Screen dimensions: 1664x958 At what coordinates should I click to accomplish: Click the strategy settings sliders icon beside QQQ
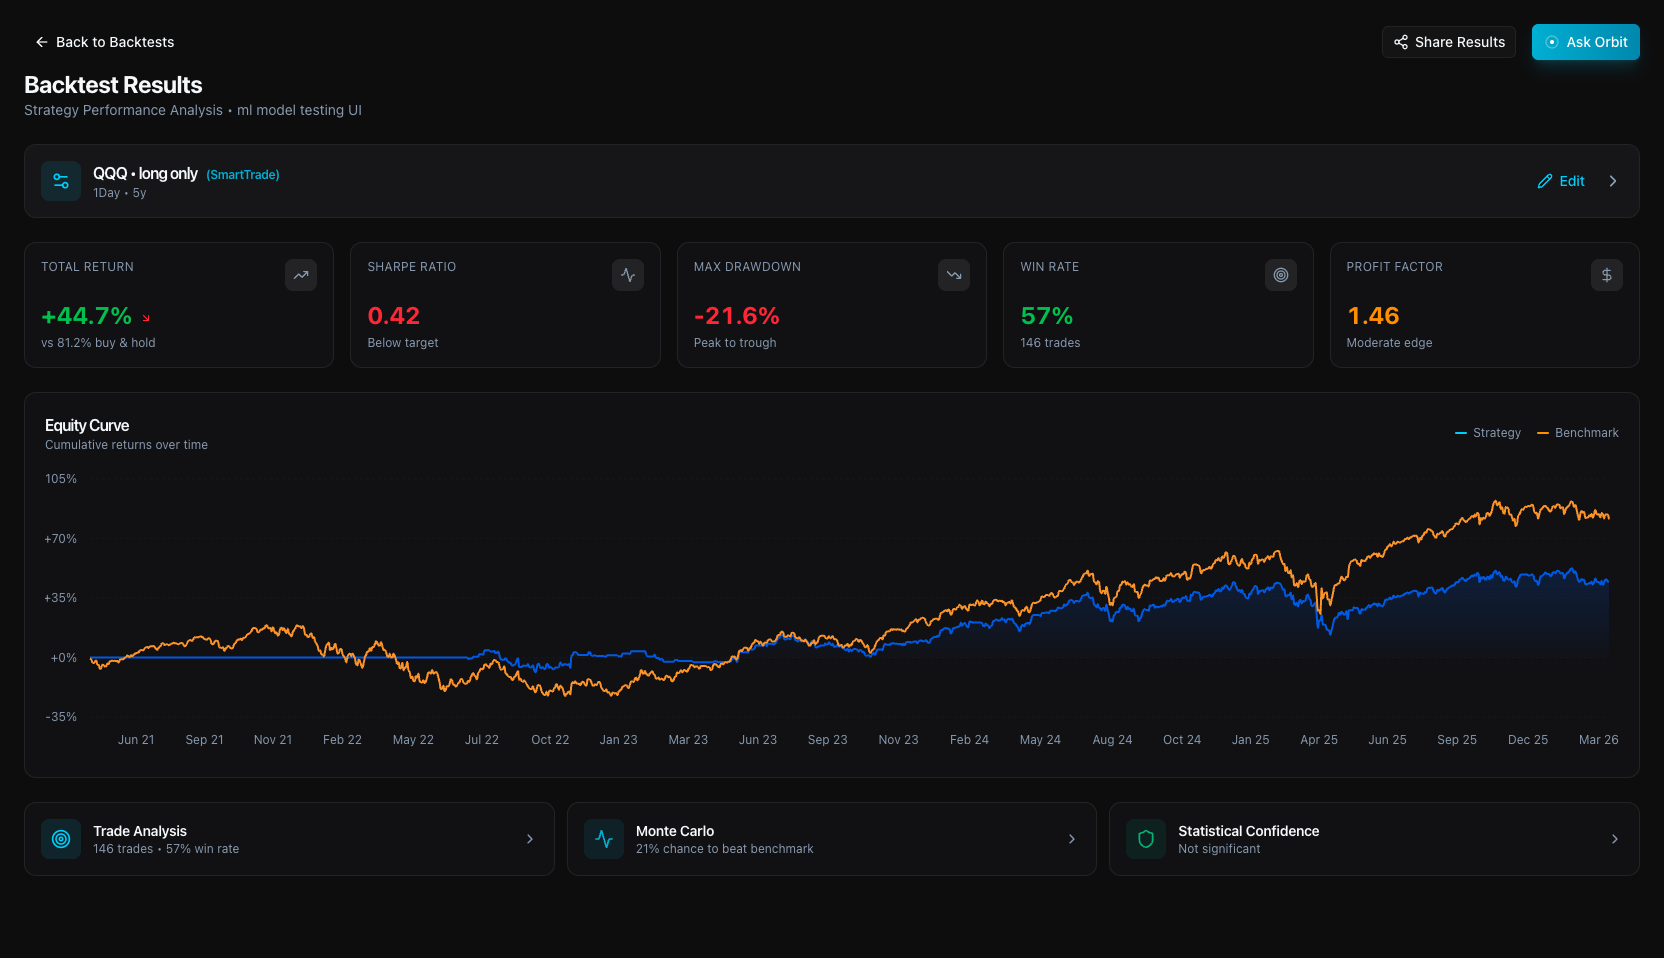(x=61, y=181)
